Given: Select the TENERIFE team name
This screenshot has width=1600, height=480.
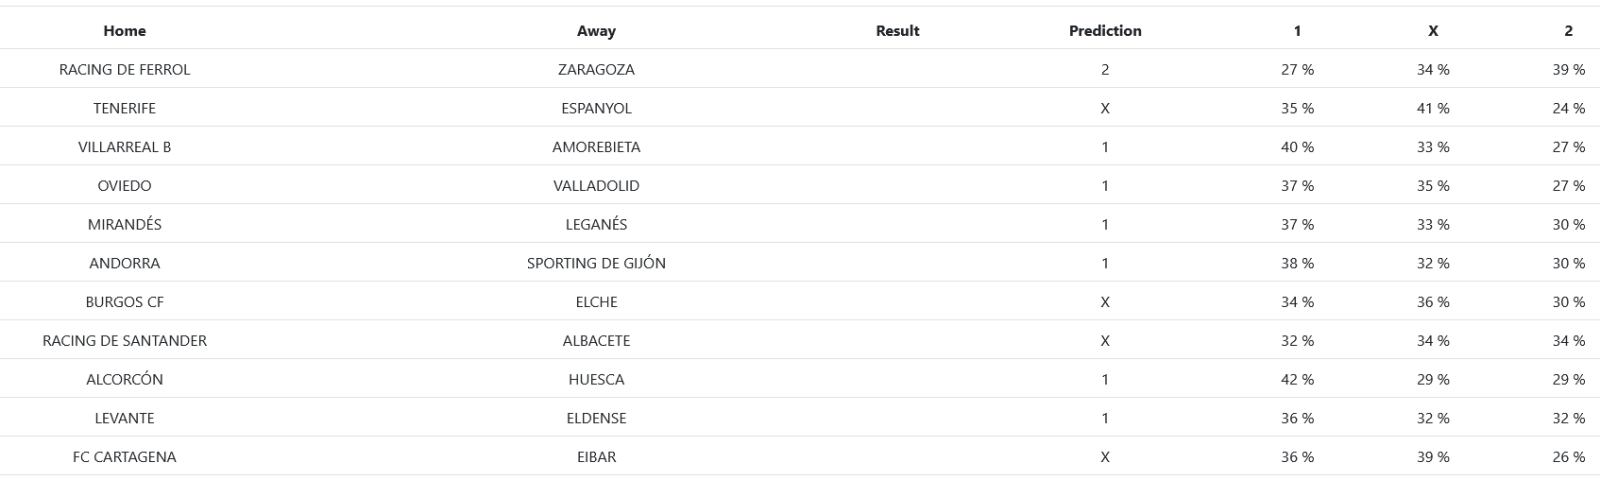Looking at the screenshot, I should click(x=124, y=108).
